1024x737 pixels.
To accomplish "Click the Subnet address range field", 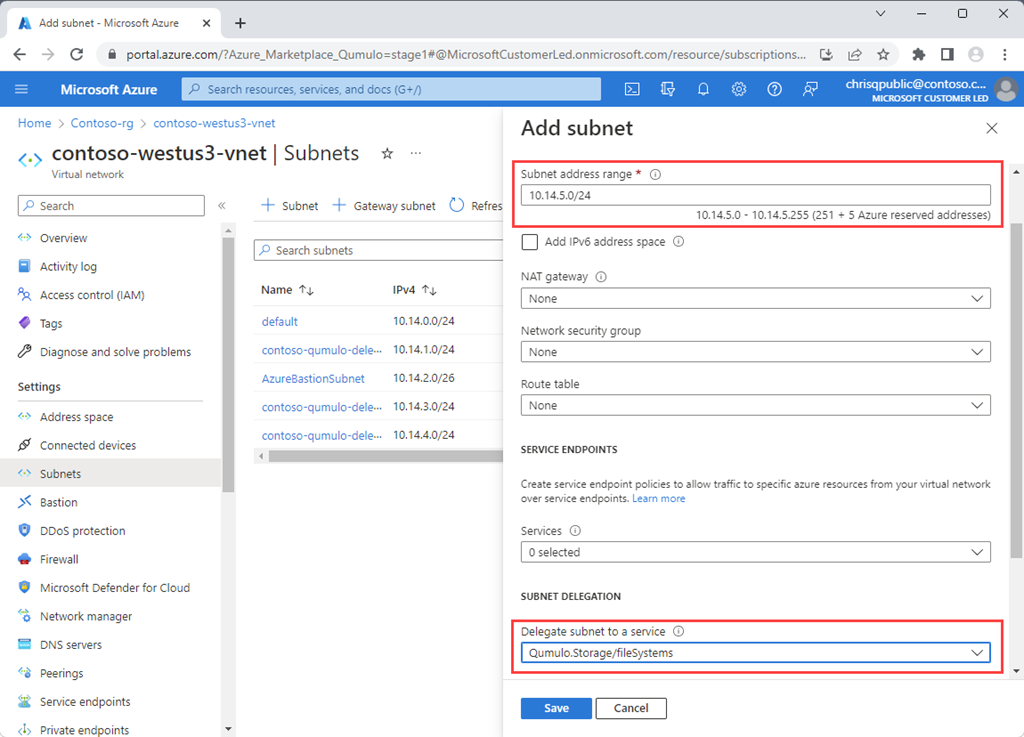I will (x=756, y=195).
